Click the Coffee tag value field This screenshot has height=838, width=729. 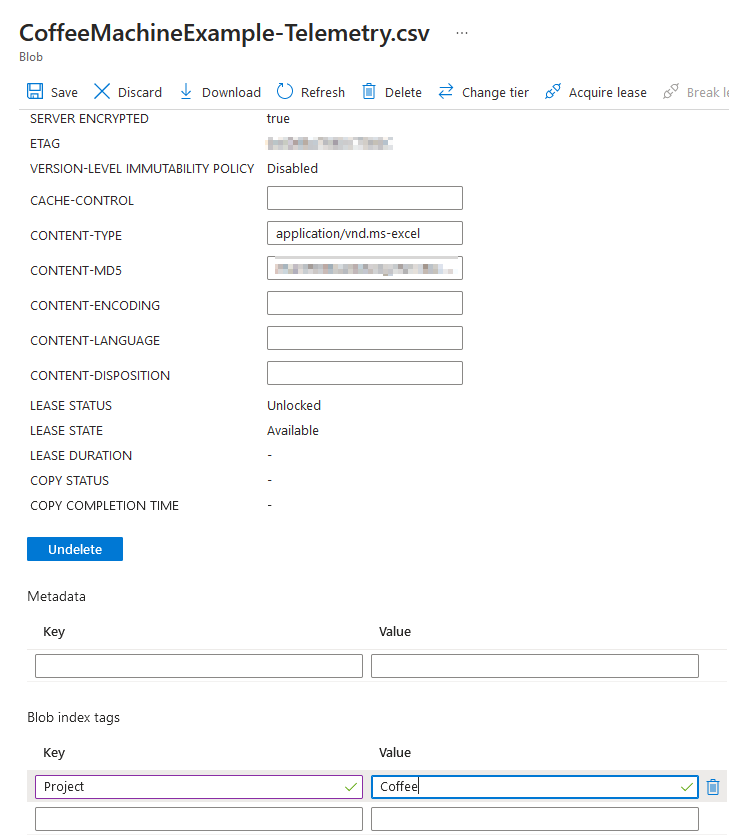tap(526, 787)
